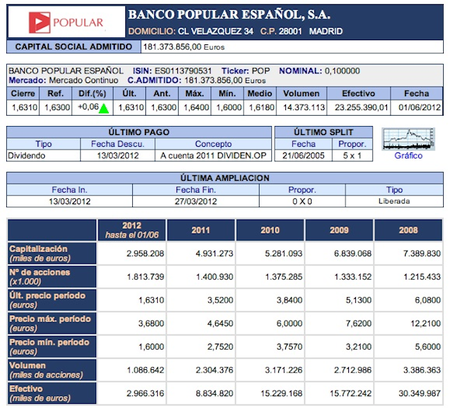
Task: Select 2010 last price 3,8400
Action: tap(289, 300)
